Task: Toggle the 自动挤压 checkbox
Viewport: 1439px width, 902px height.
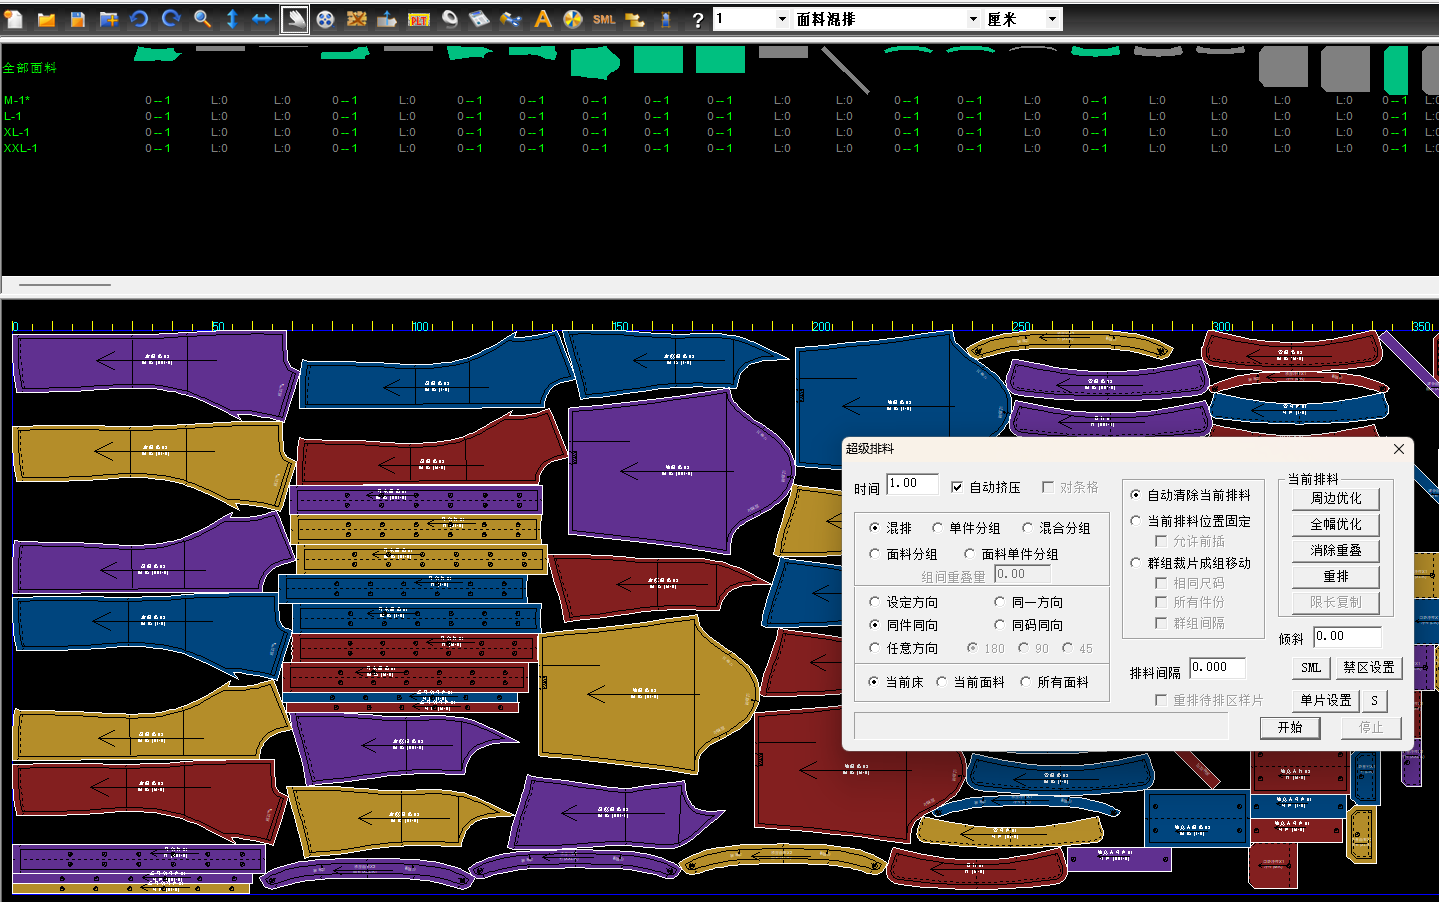Action: (957, 487)
